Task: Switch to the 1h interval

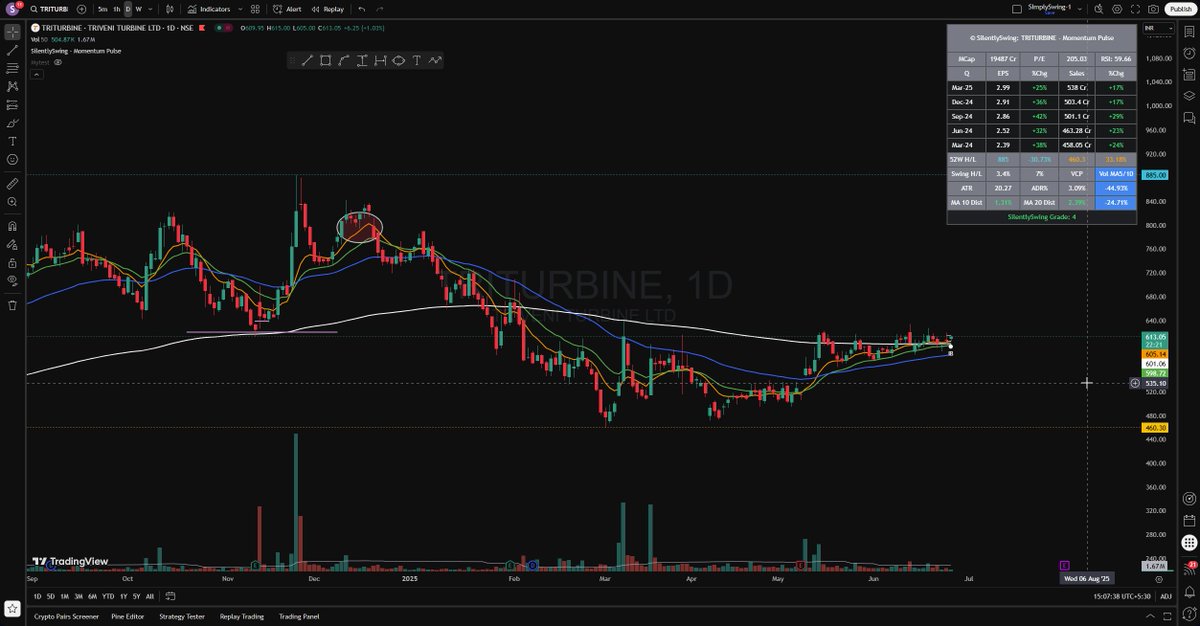Action: point(116,9)
